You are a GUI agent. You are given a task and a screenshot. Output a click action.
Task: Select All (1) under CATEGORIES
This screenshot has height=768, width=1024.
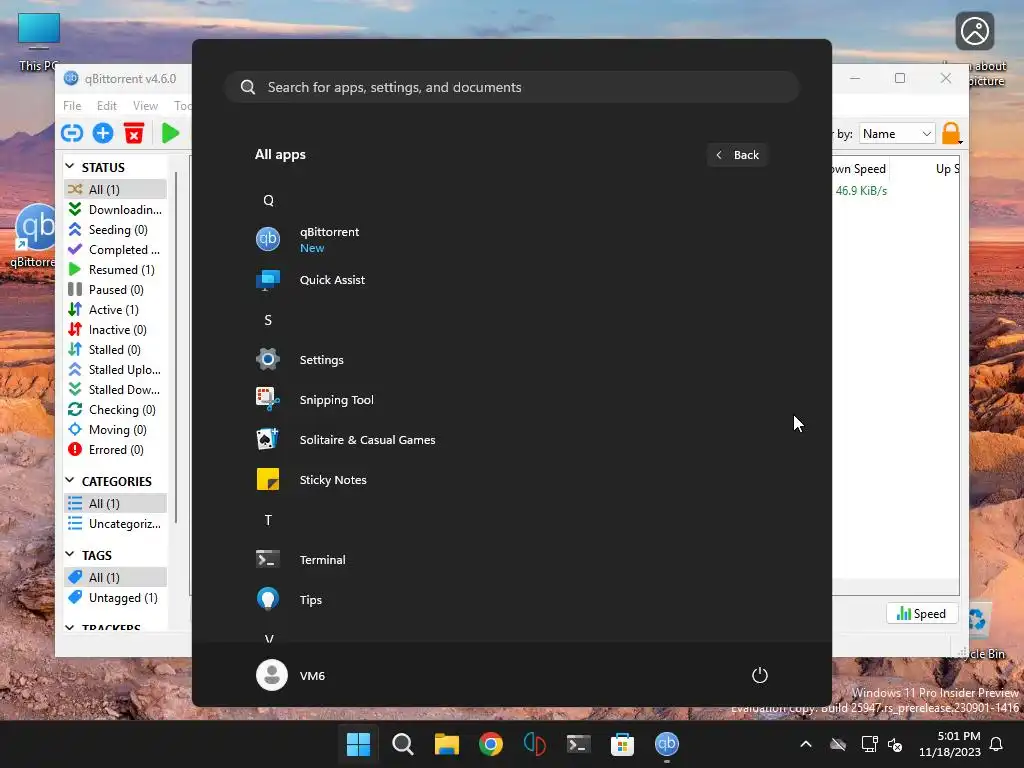coord(116,504)
